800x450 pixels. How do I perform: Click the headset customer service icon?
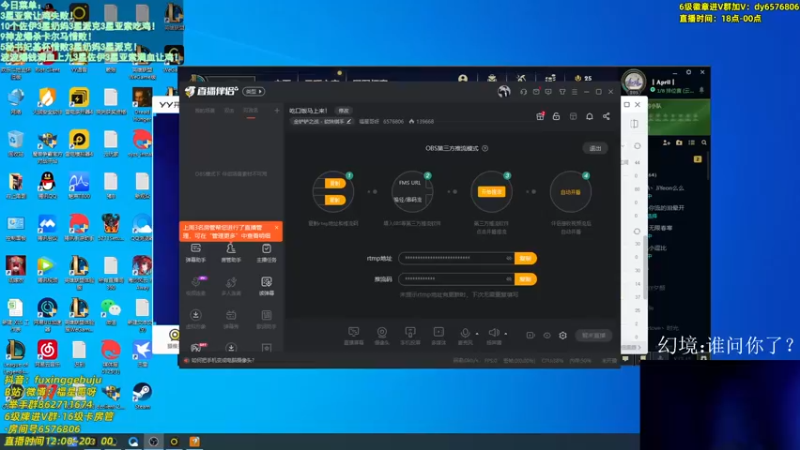click(x=523, y=92)
